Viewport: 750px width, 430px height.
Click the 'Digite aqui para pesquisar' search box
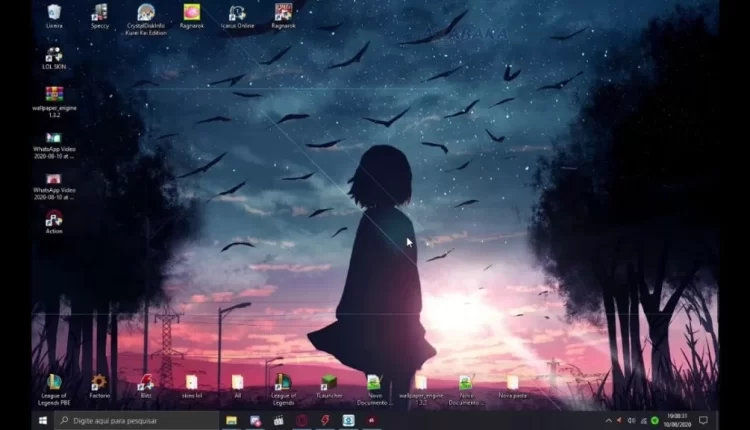pos(136,420)
